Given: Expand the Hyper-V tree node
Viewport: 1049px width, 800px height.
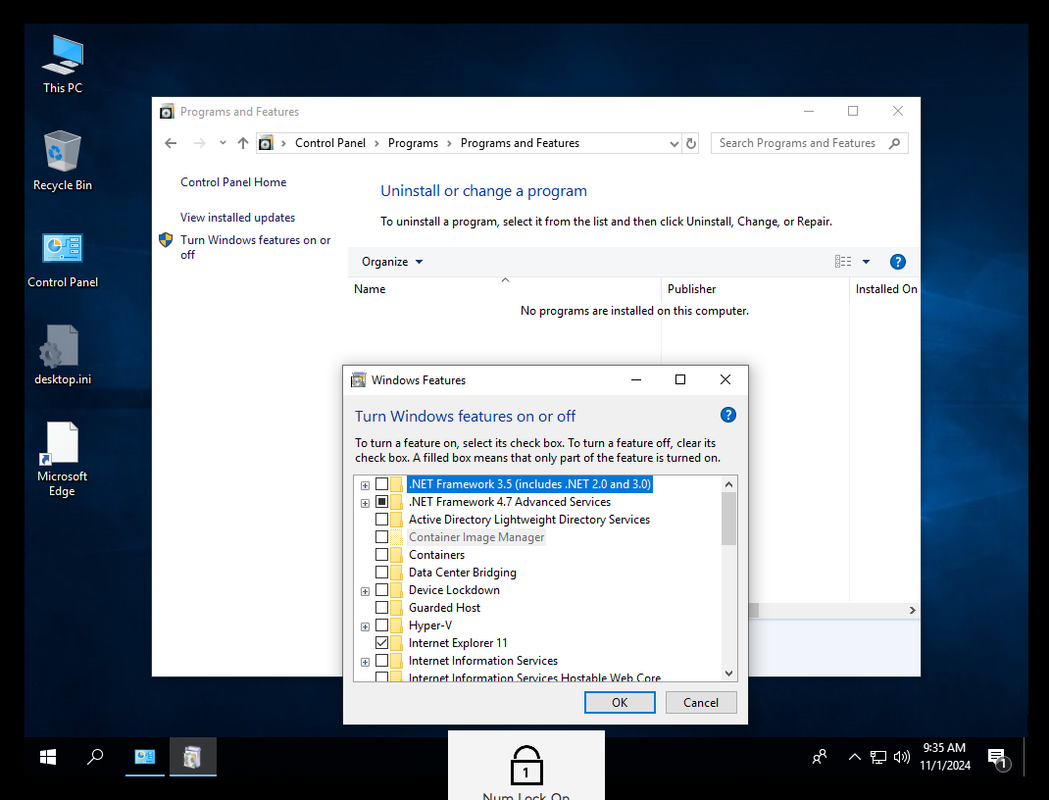Looking at the screenshot, I should (365, 627).
